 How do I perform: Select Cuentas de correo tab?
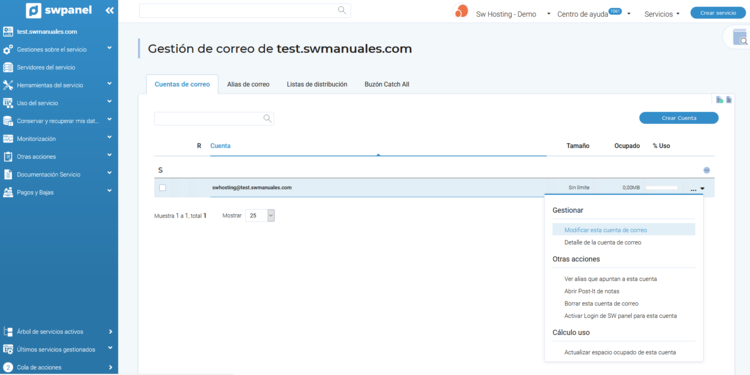coord(182,84)
